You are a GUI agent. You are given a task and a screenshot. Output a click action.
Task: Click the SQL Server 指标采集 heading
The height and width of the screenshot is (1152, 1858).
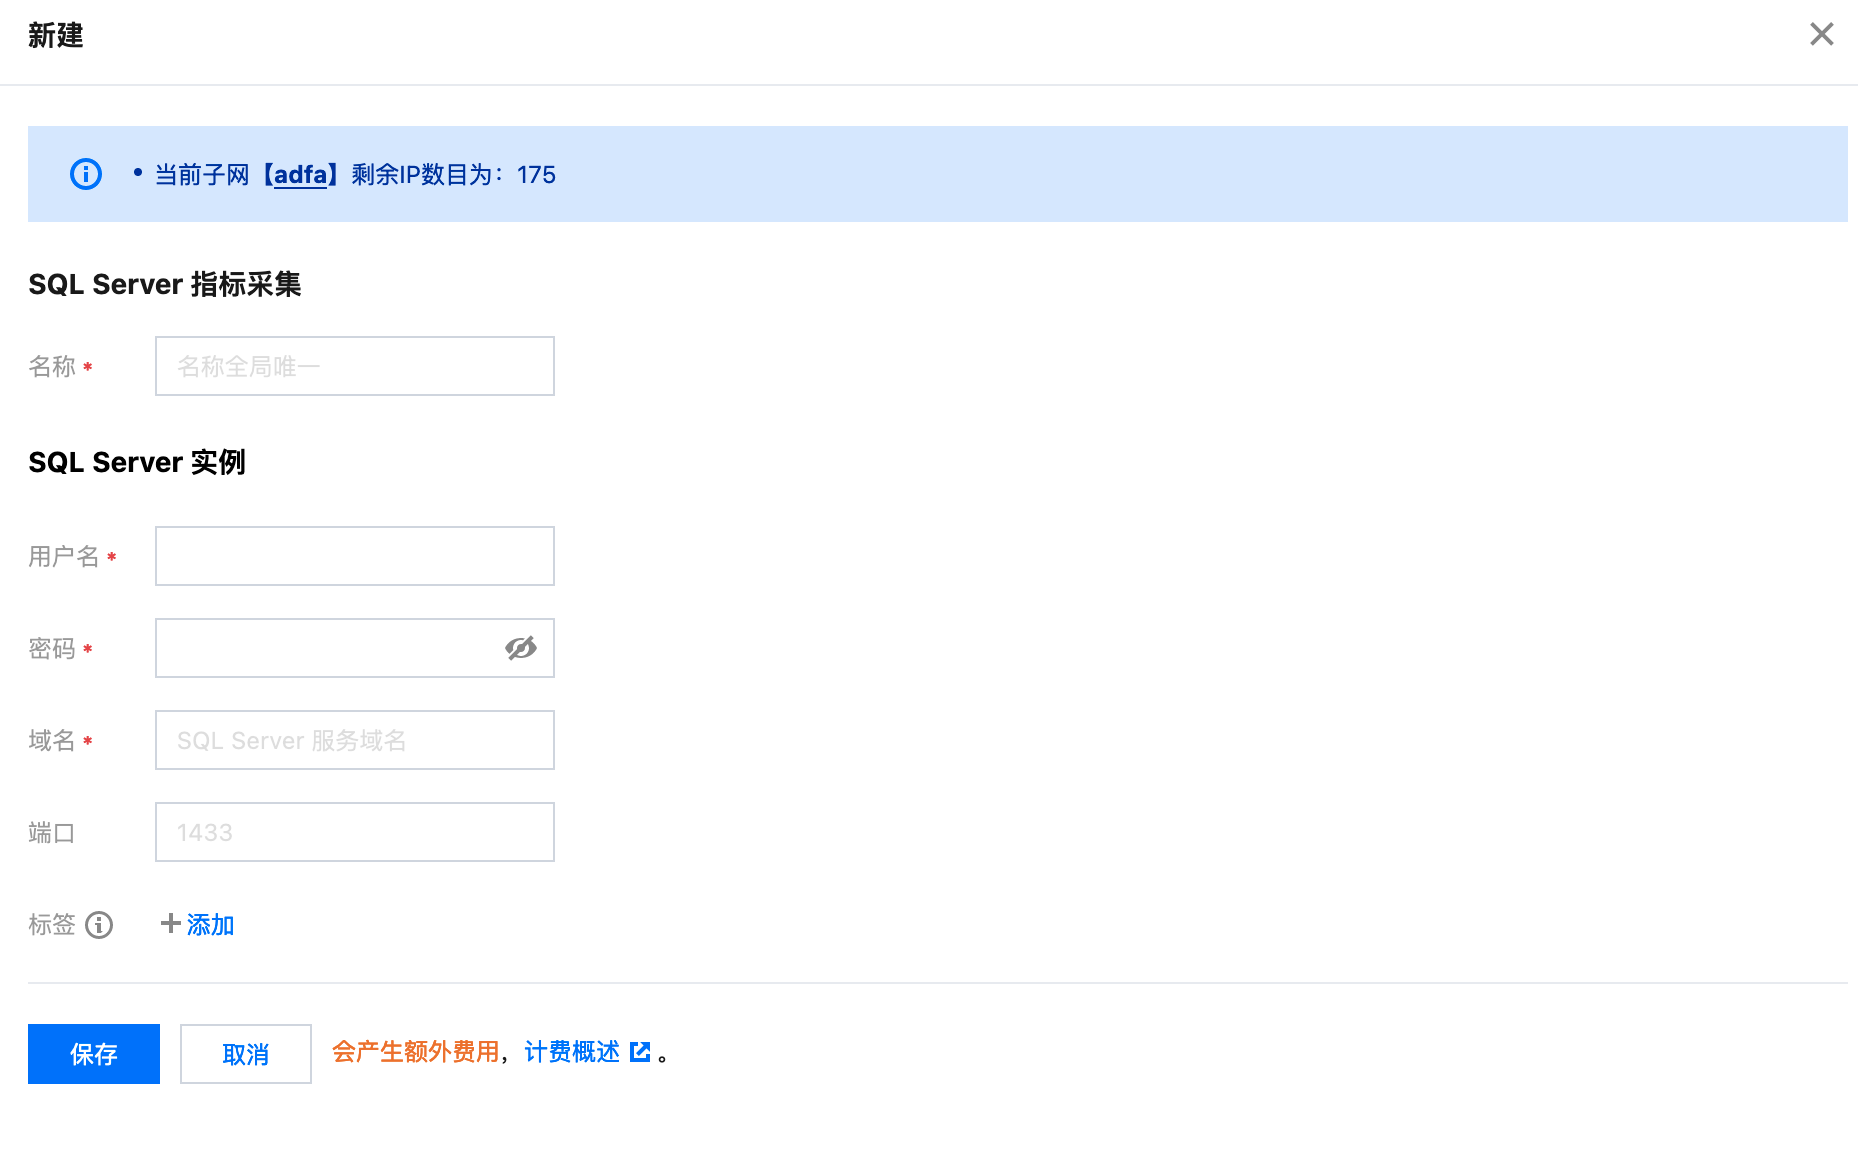[165, 284]
